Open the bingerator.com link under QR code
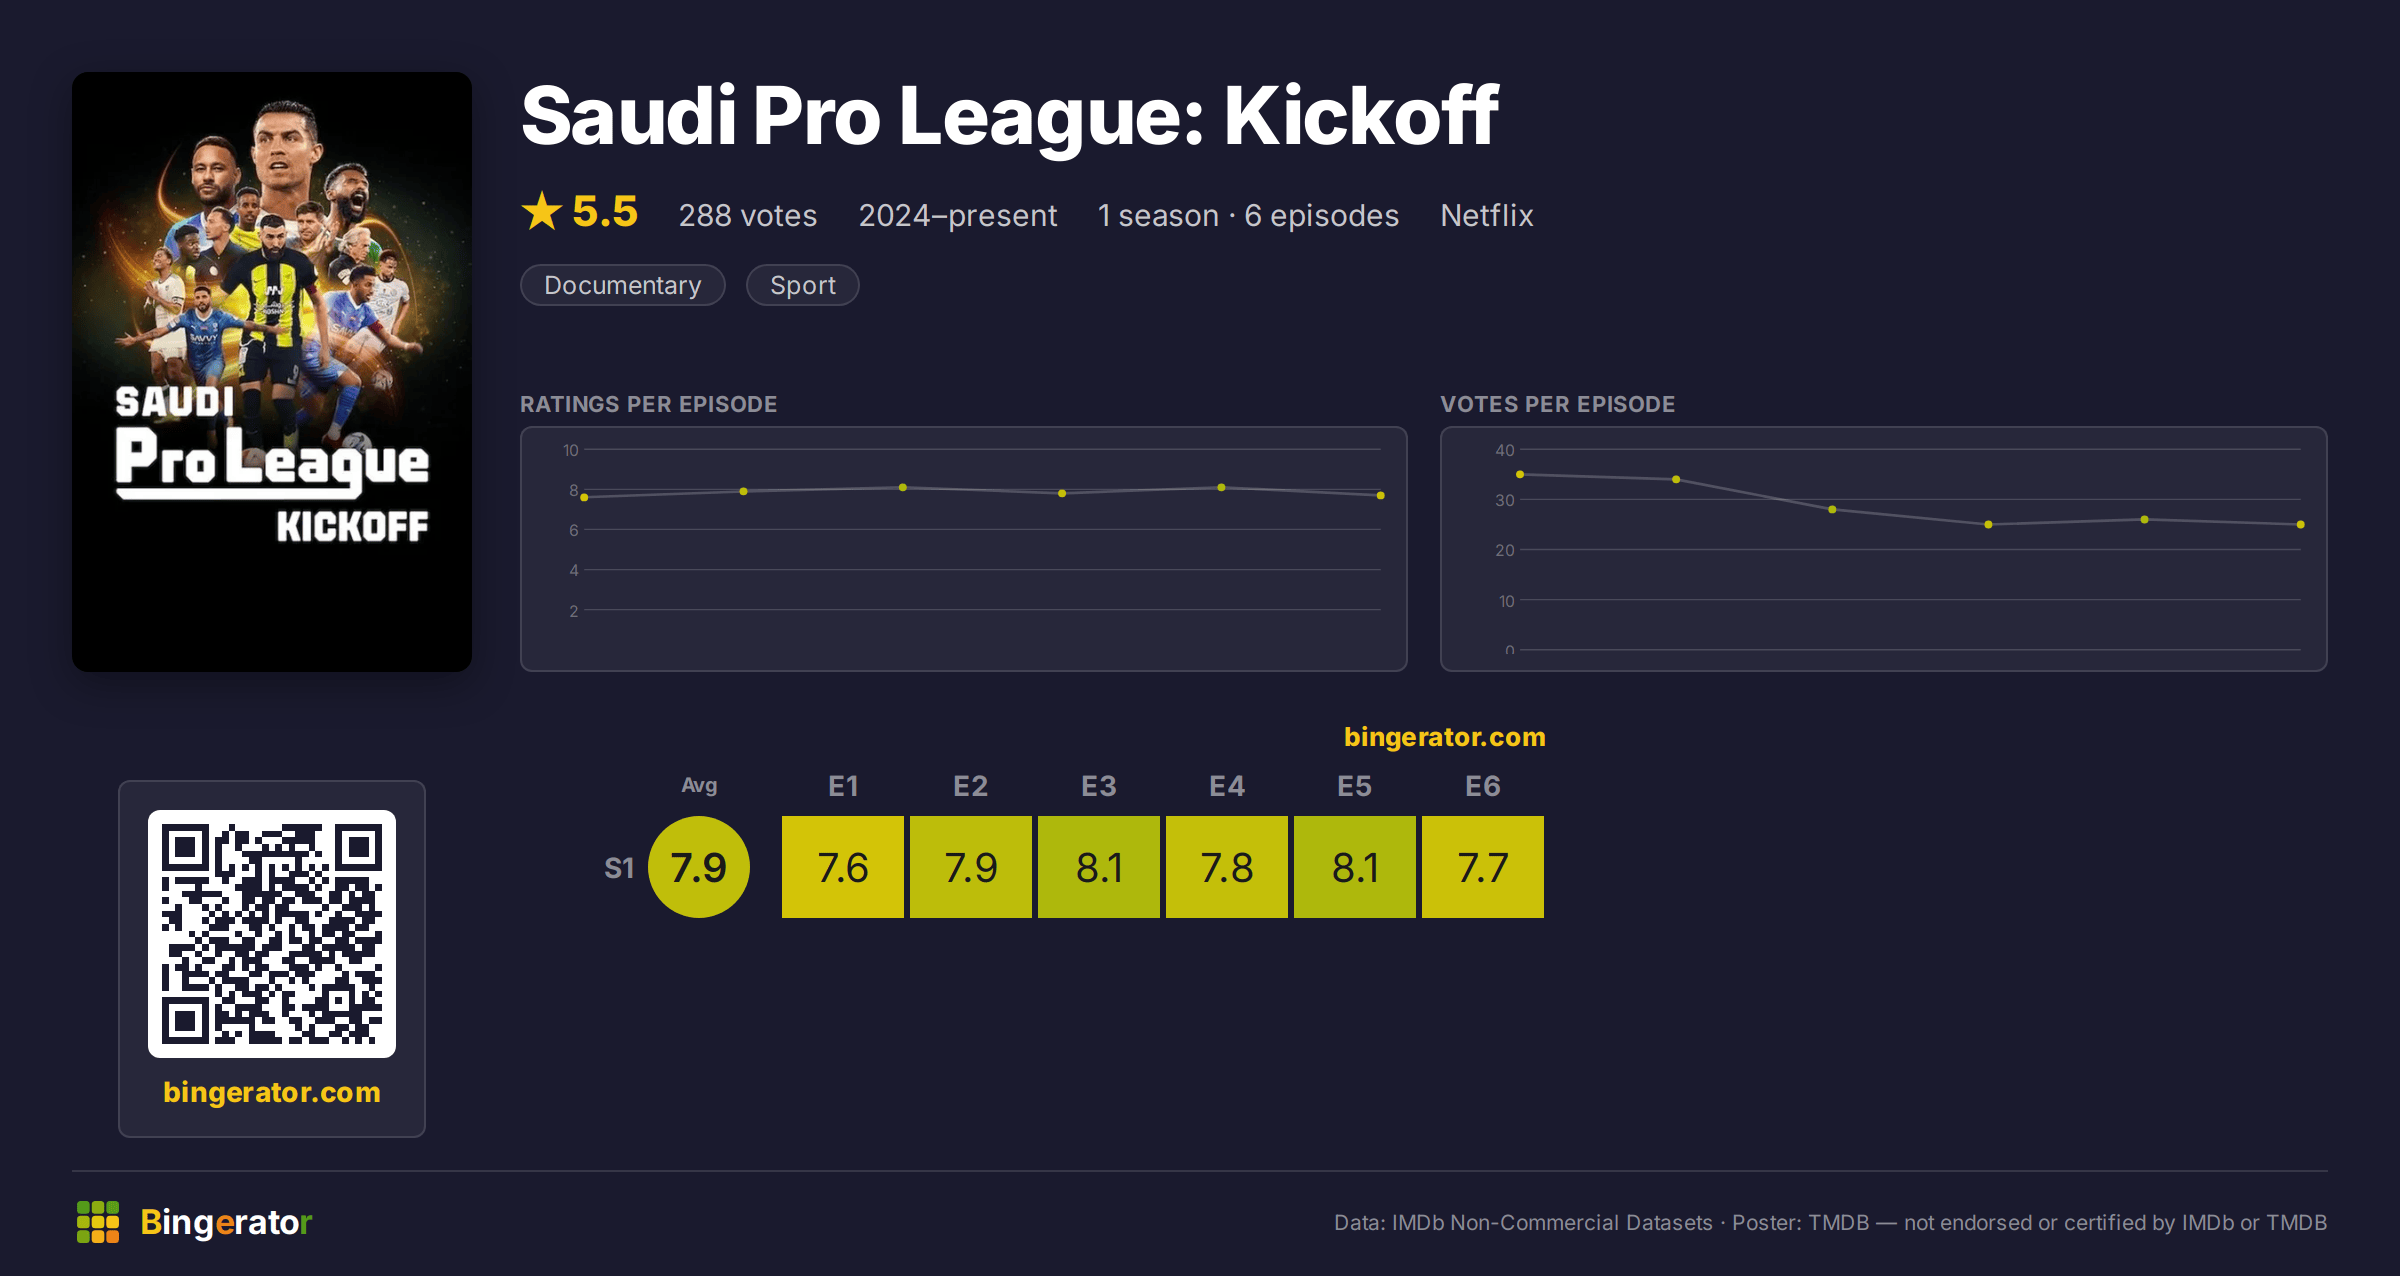 272,1091
